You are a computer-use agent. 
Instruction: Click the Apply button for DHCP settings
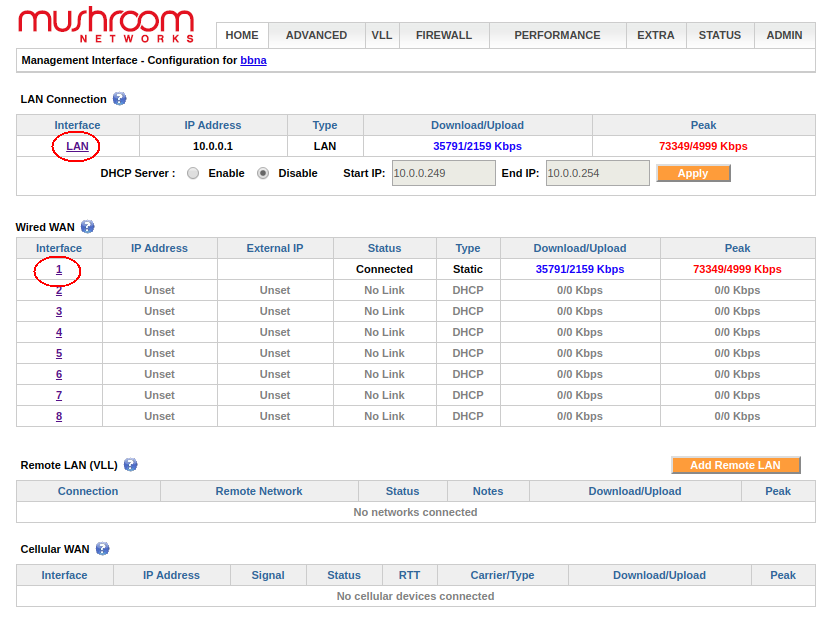(693, 173)
